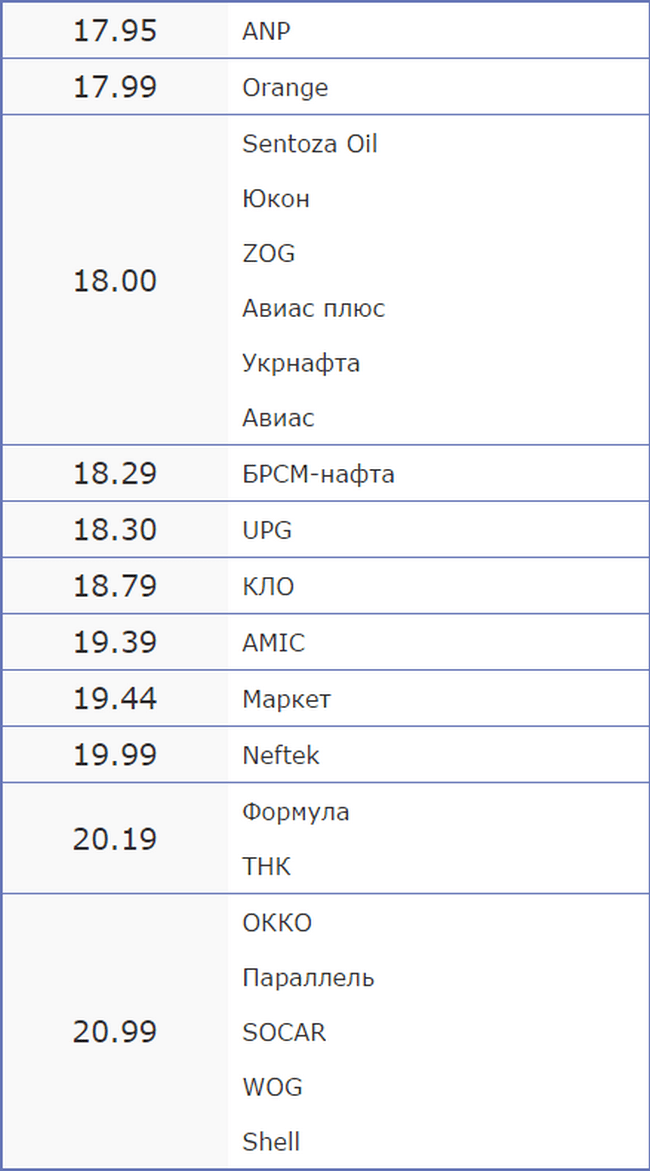This screenshot has height=1171, width=650.
Task: Select Авиас плюс in the list
Action: coord(314,308)
